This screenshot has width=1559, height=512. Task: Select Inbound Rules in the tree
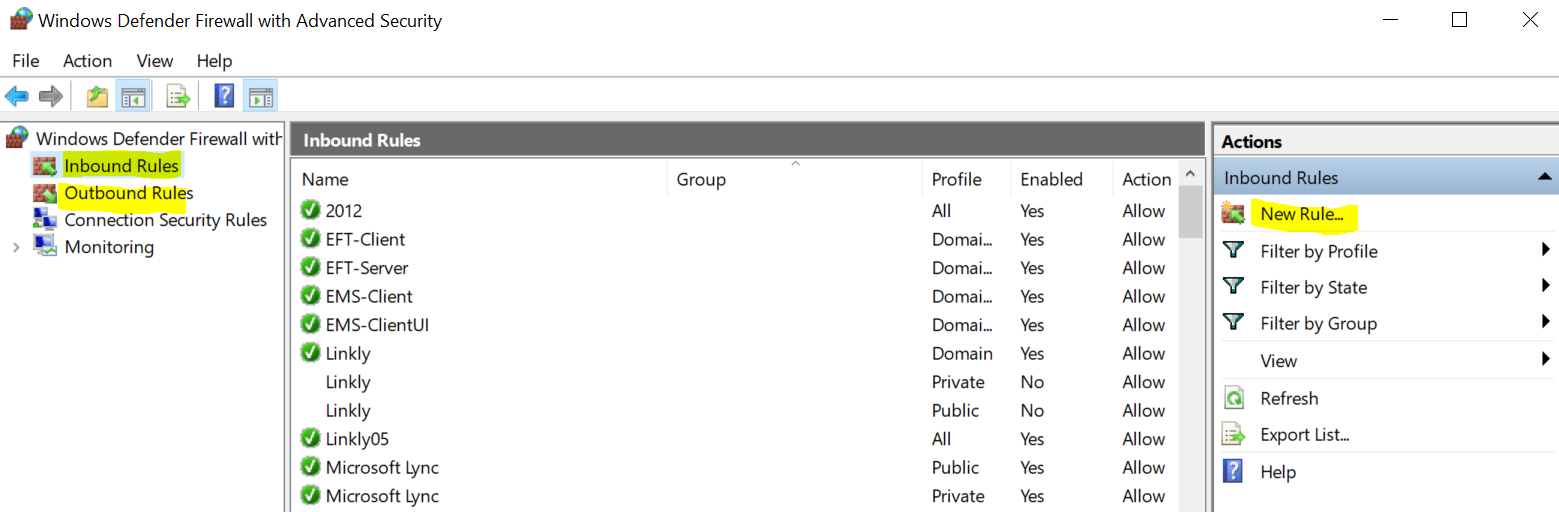click(121, 165)
